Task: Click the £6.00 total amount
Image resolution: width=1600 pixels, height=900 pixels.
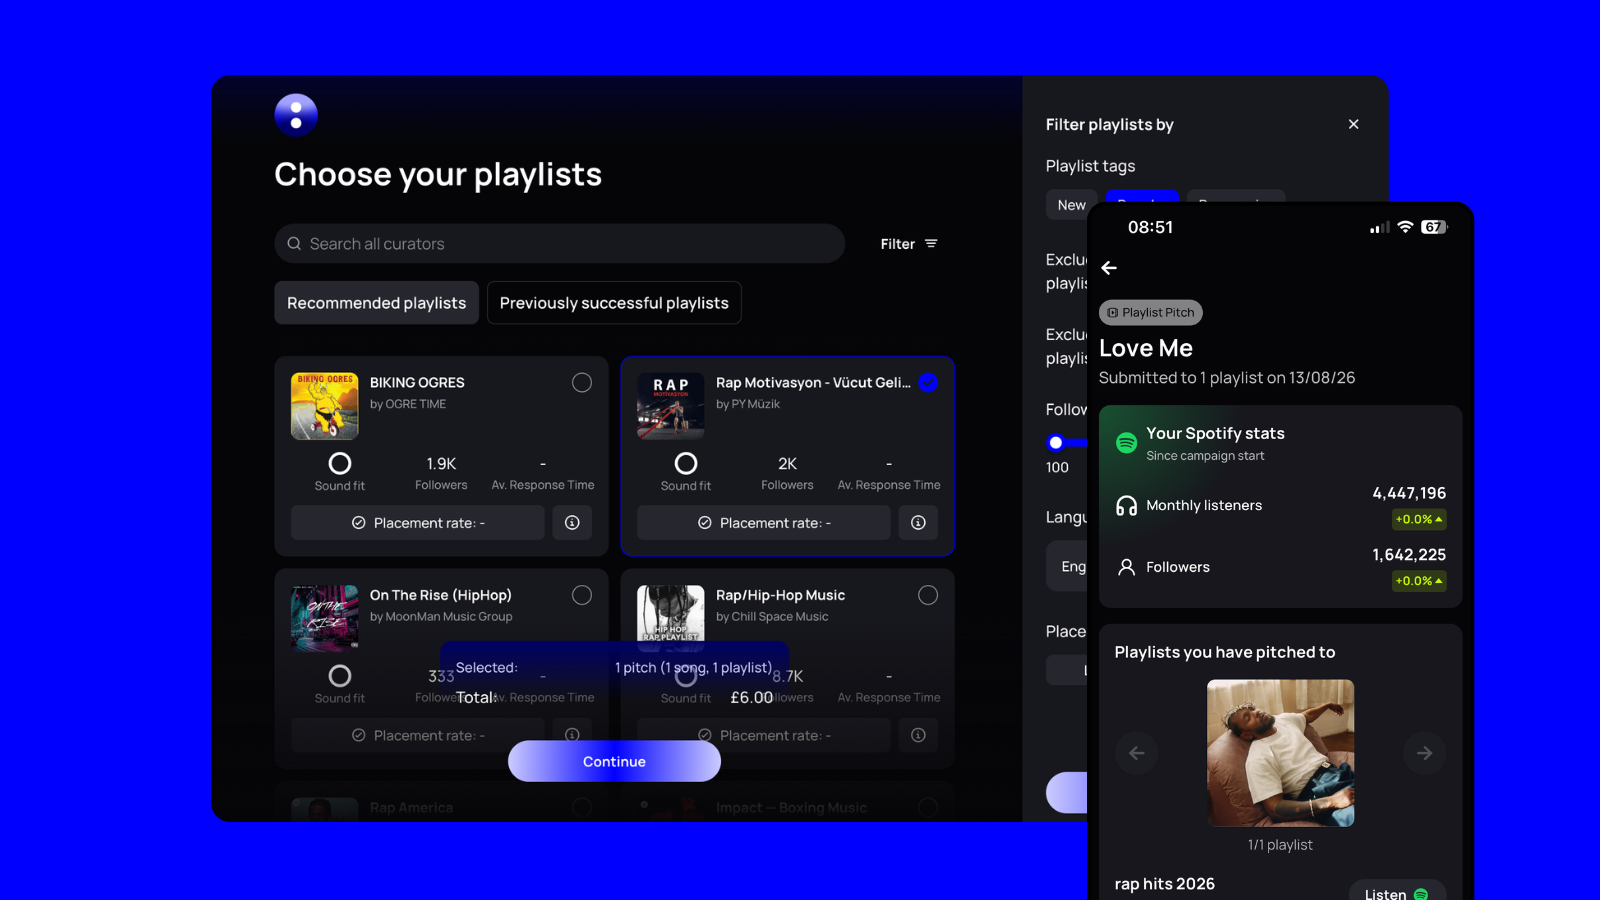Action: [752, 698]
